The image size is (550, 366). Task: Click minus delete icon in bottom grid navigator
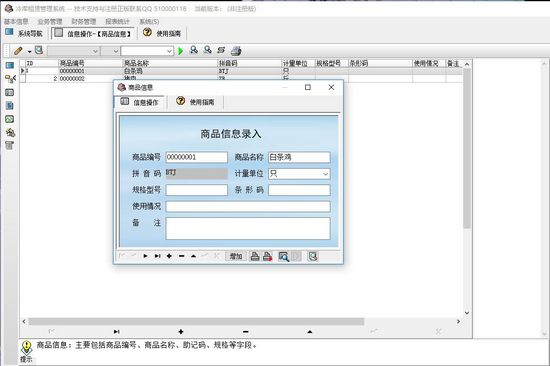(x=246, y=332)
